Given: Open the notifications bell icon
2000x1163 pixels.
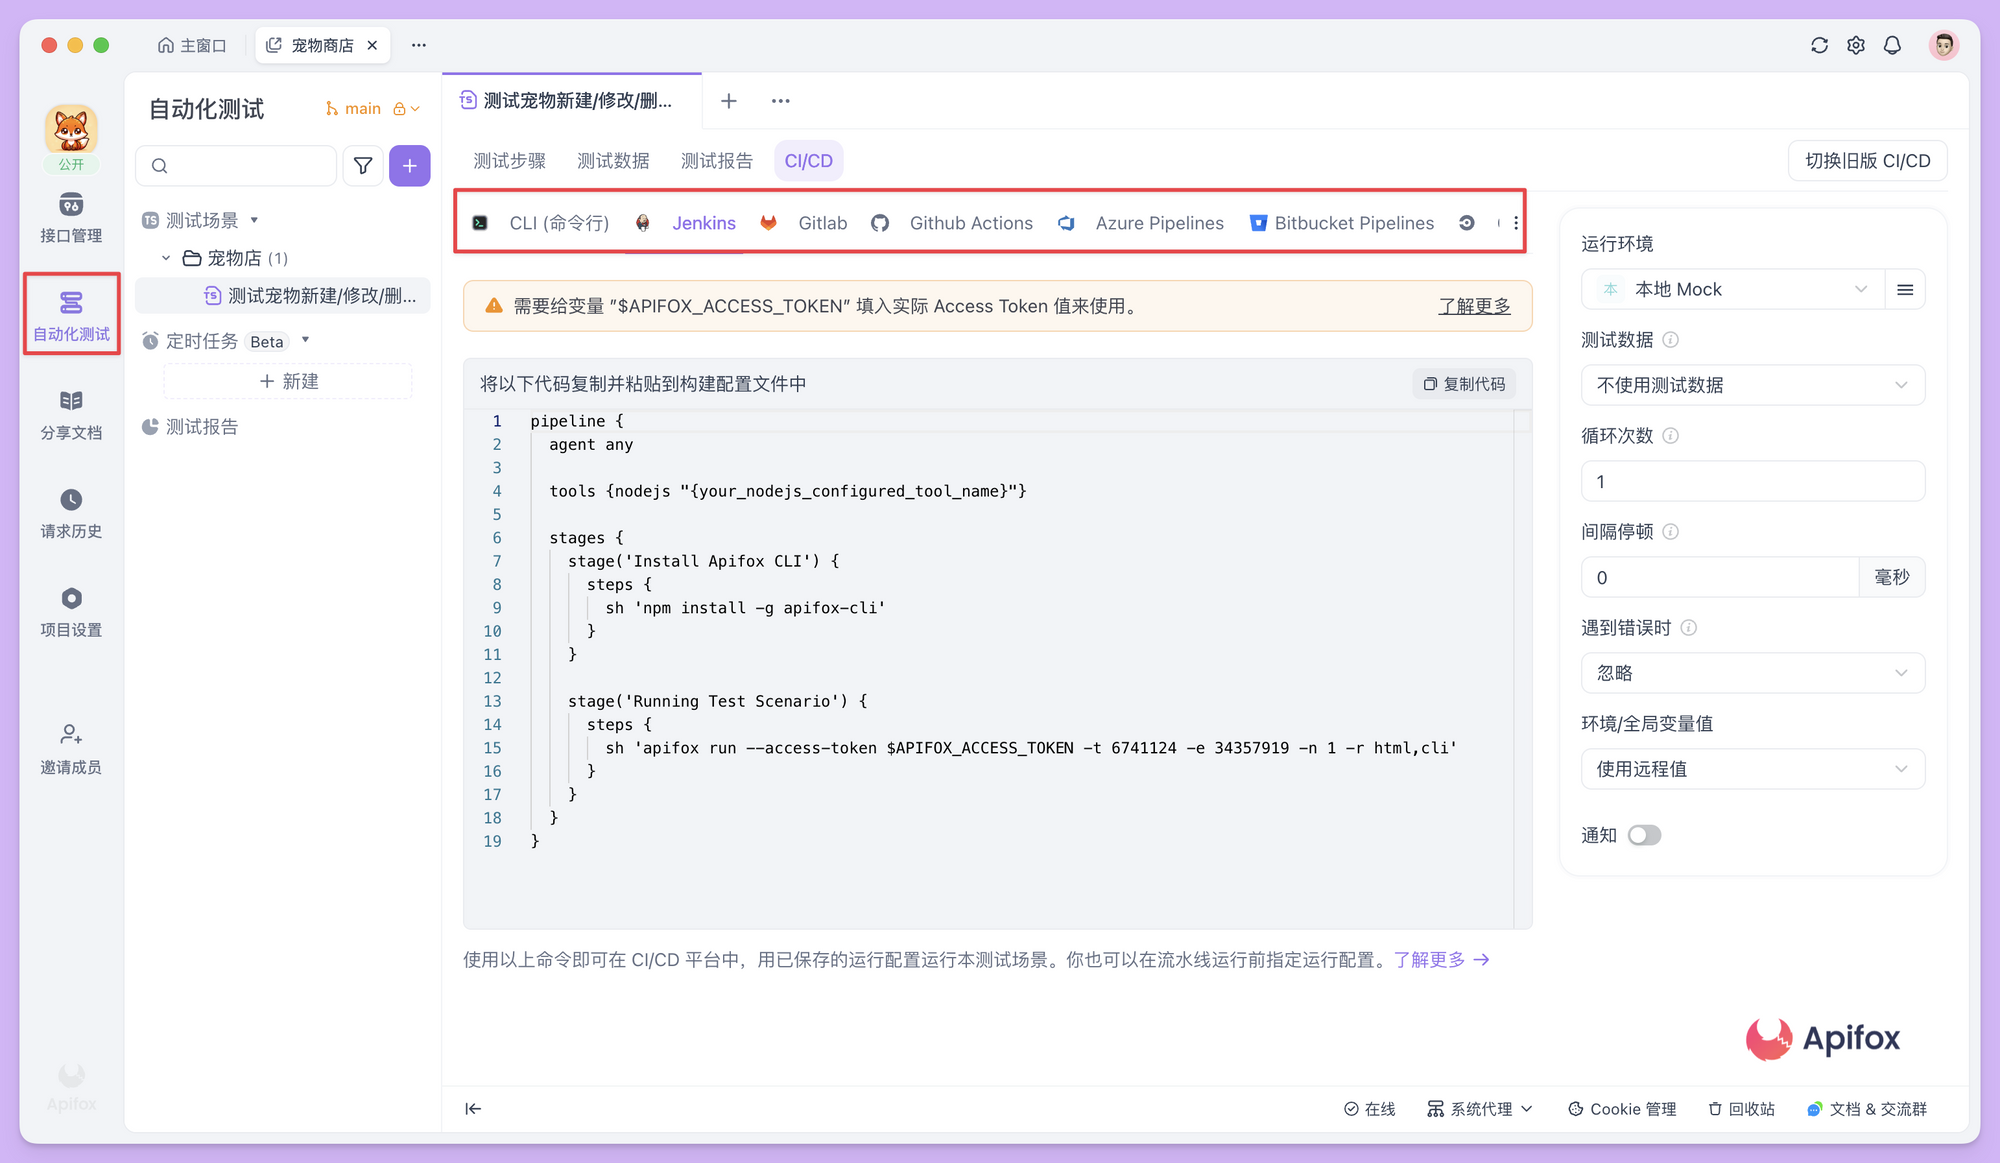Looking at the screenshot, I should click(x=1892, y=45).
